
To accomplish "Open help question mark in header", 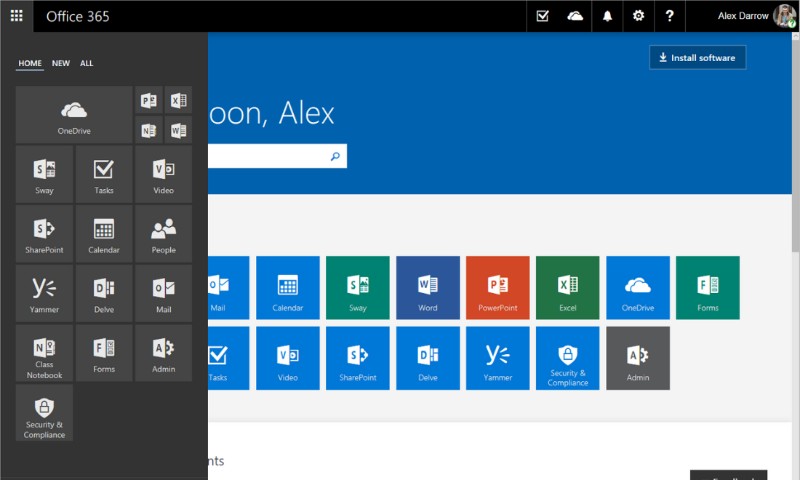I will [x=669, y=16].
